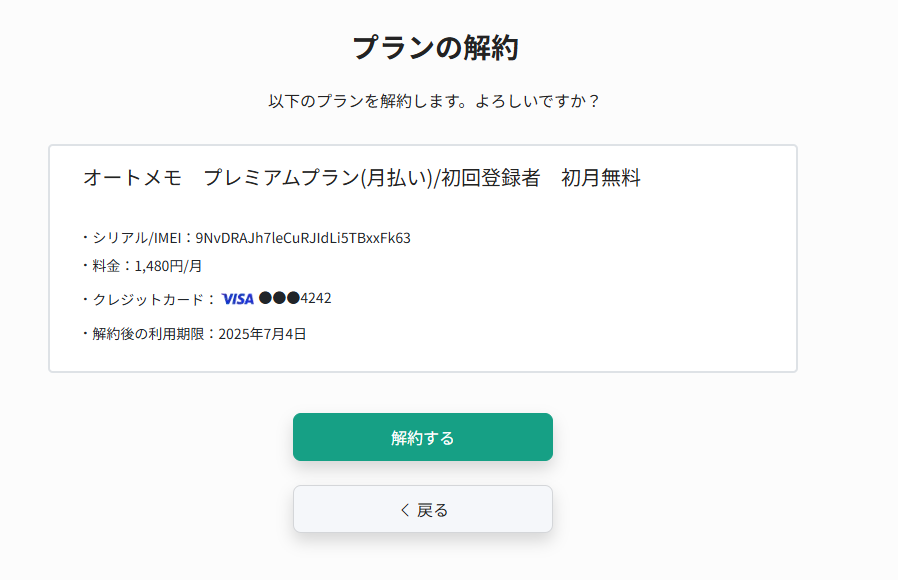
Task: Click the VISA card logo
Action: 238,299
